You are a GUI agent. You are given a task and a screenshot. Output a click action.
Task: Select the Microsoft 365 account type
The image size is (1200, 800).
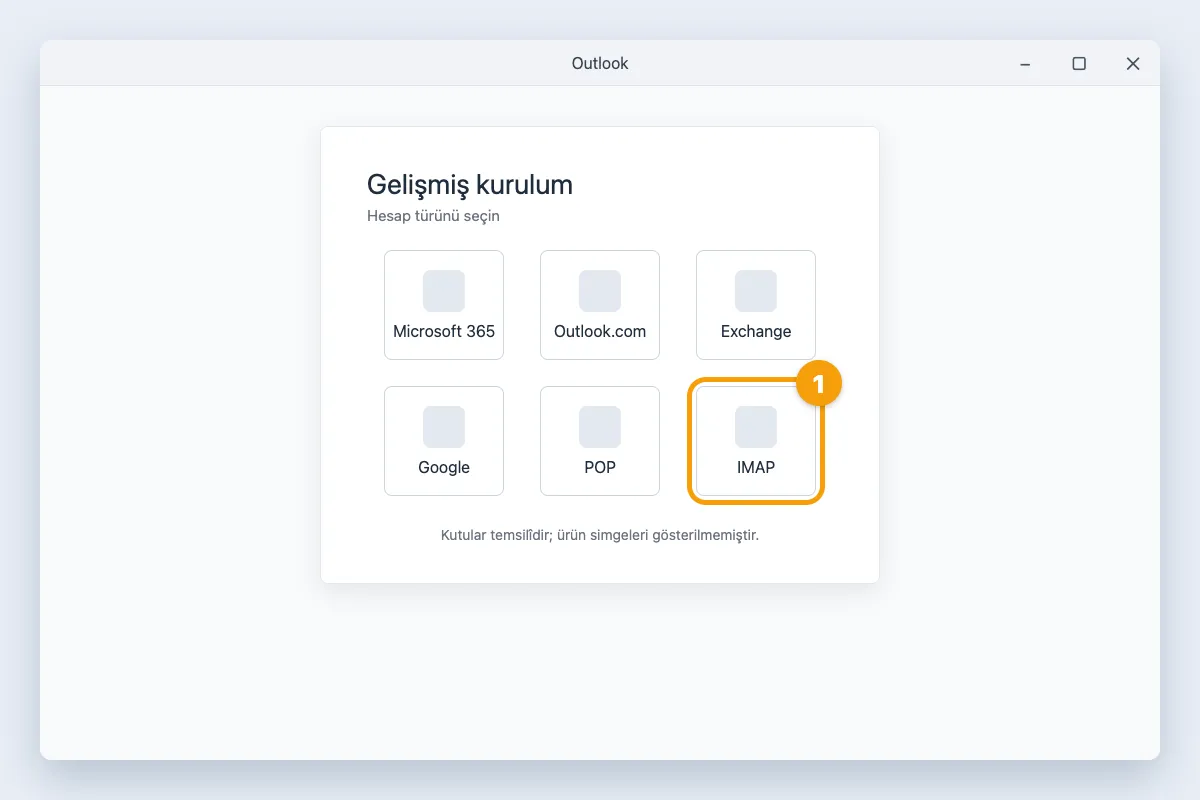click(444, 305)
